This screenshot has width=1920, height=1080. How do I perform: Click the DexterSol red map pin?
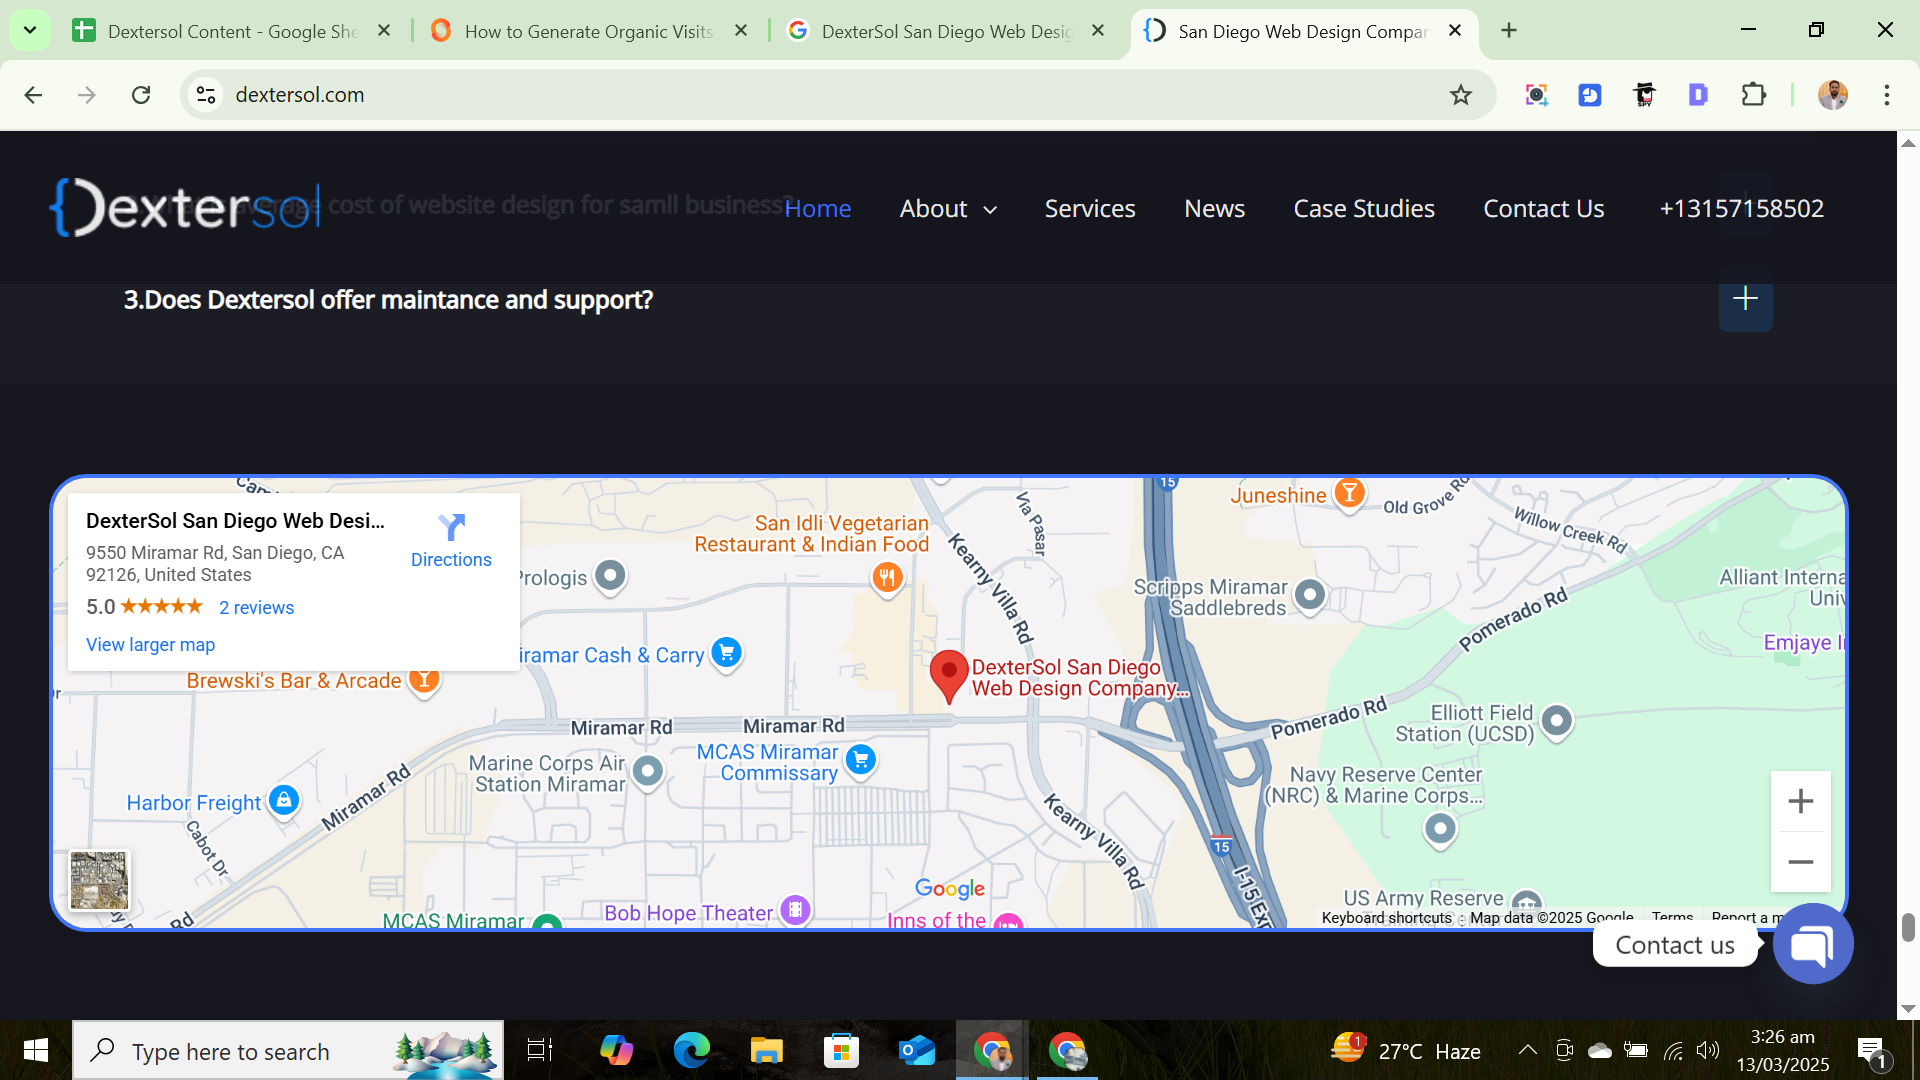(x=948, y=675)
